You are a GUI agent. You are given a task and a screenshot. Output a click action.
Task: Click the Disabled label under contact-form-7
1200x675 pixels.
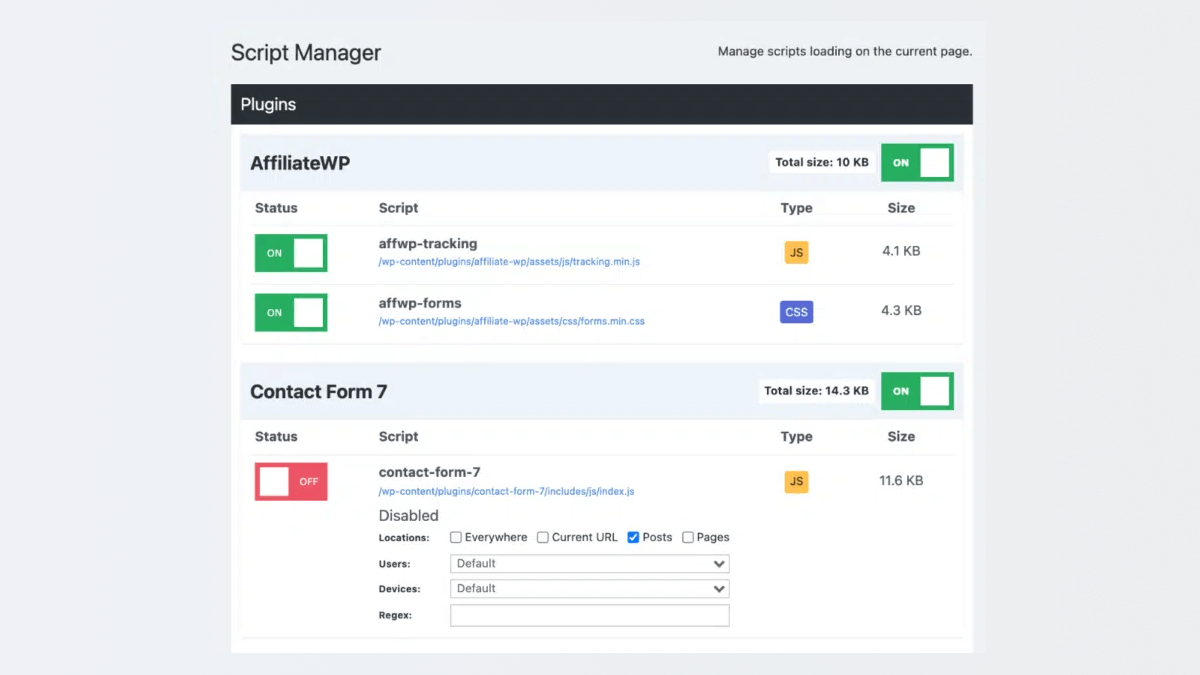click(408, 516)
